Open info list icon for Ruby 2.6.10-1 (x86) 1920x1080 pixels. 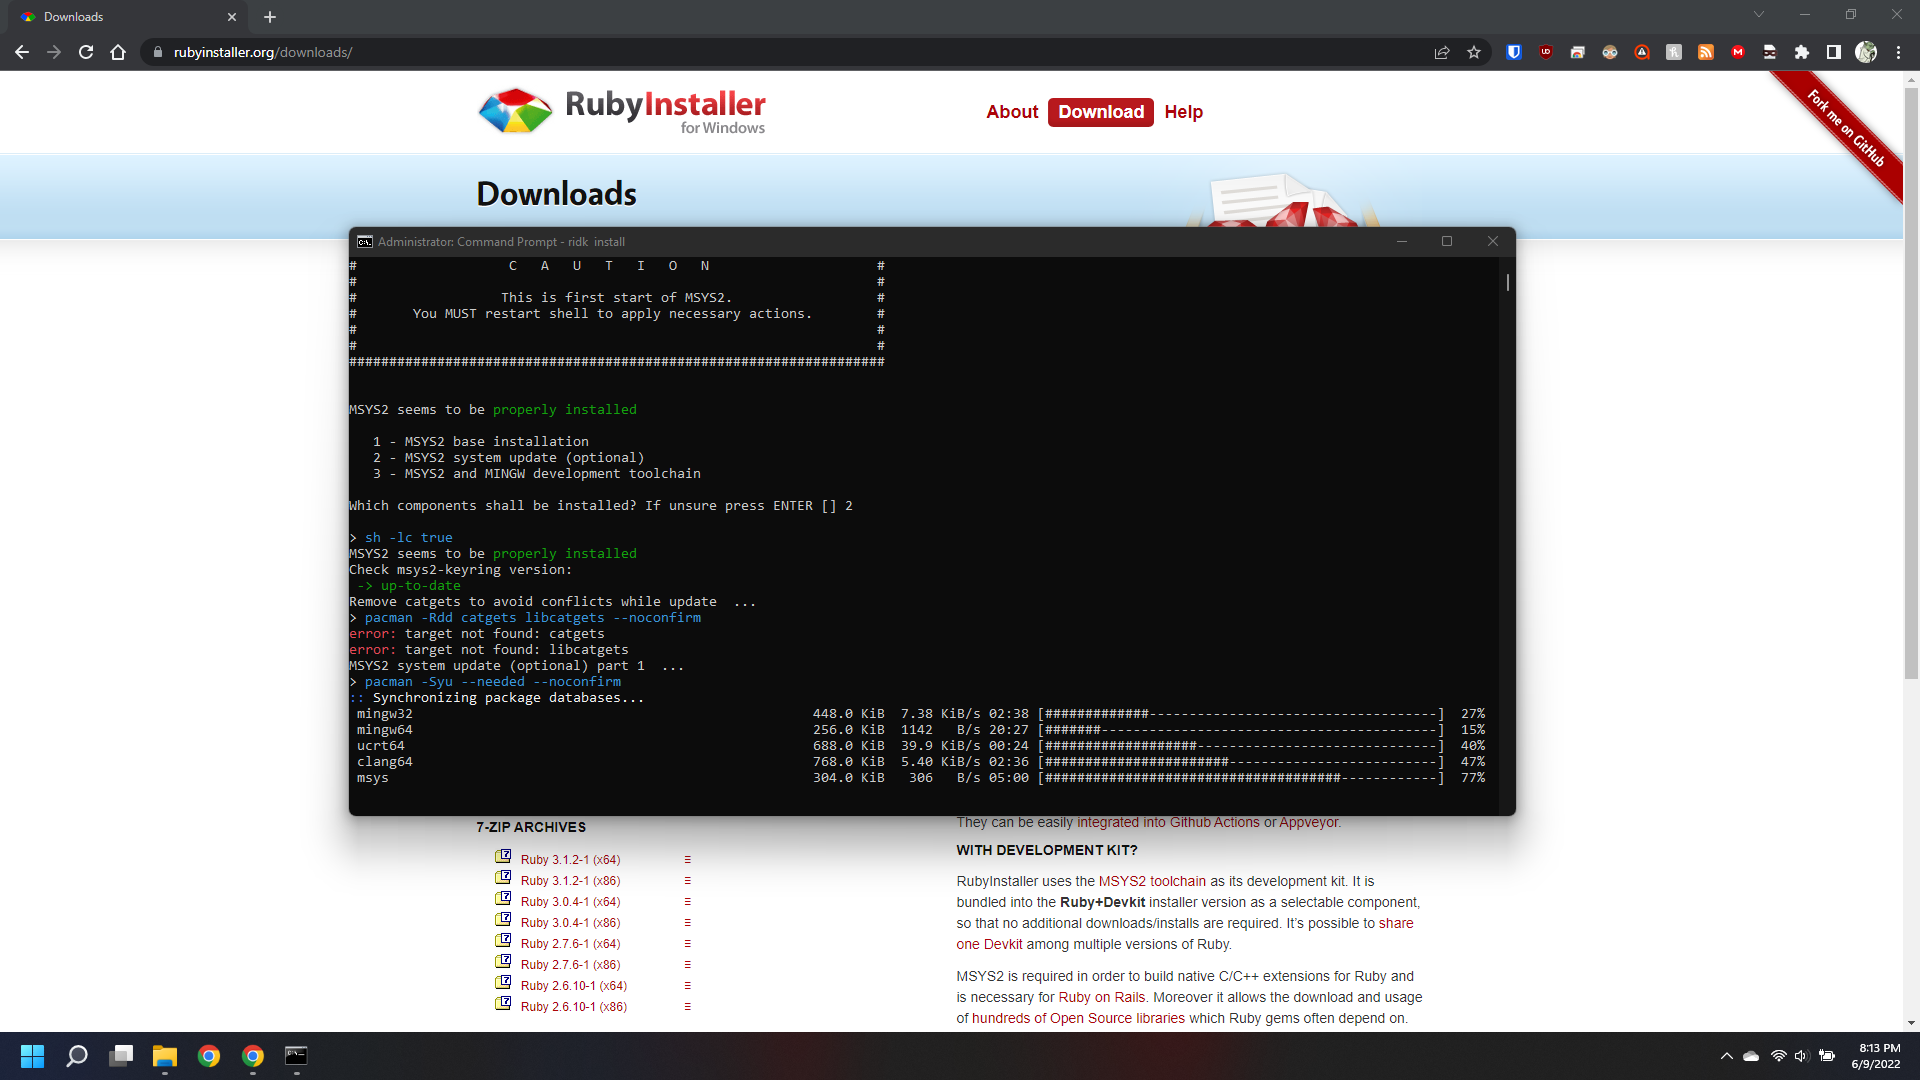point(687,1007)
